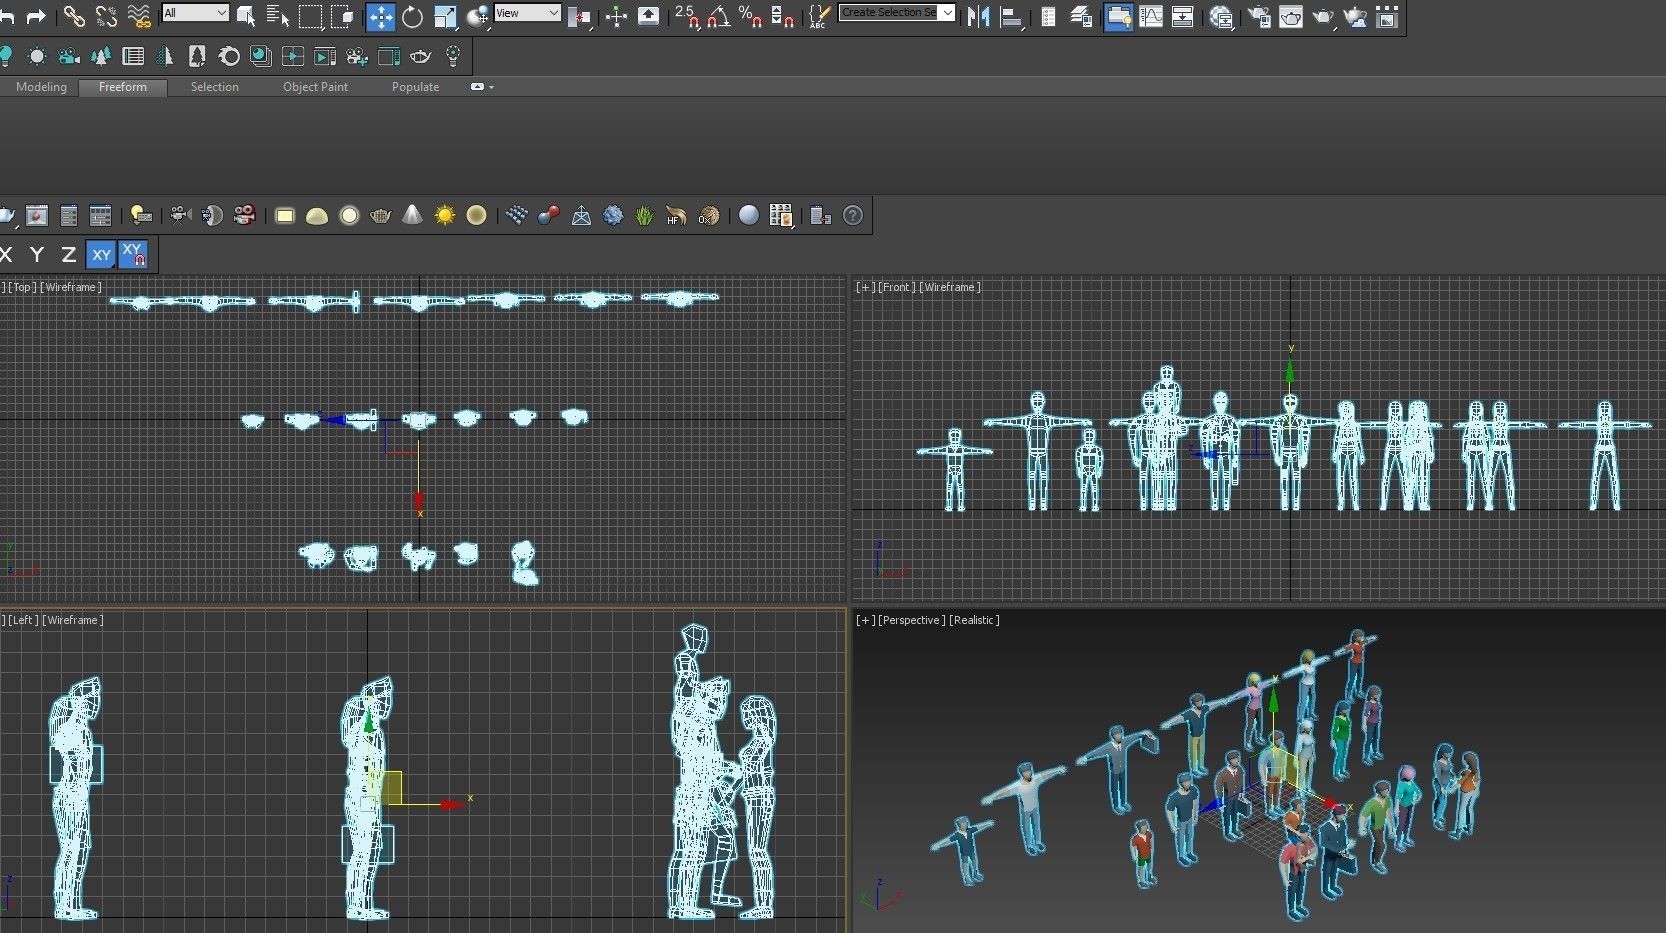This screenshot has height=933, width=1666.
Task: Restrict transform to the XY plane
Action: point(101,255)
